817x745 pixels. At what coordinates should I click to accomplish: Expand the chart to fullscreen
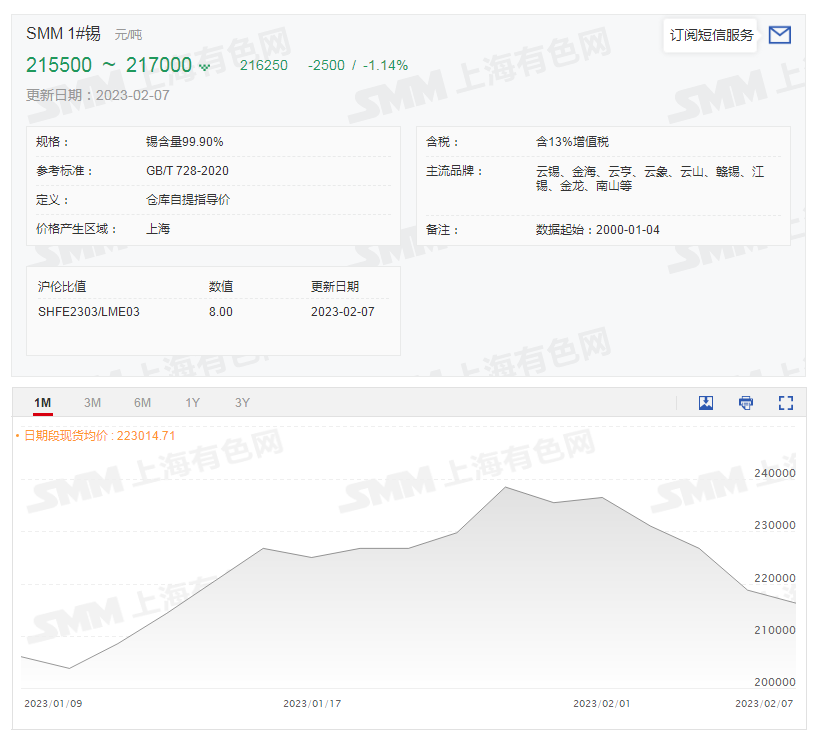(x=786, y=403)
